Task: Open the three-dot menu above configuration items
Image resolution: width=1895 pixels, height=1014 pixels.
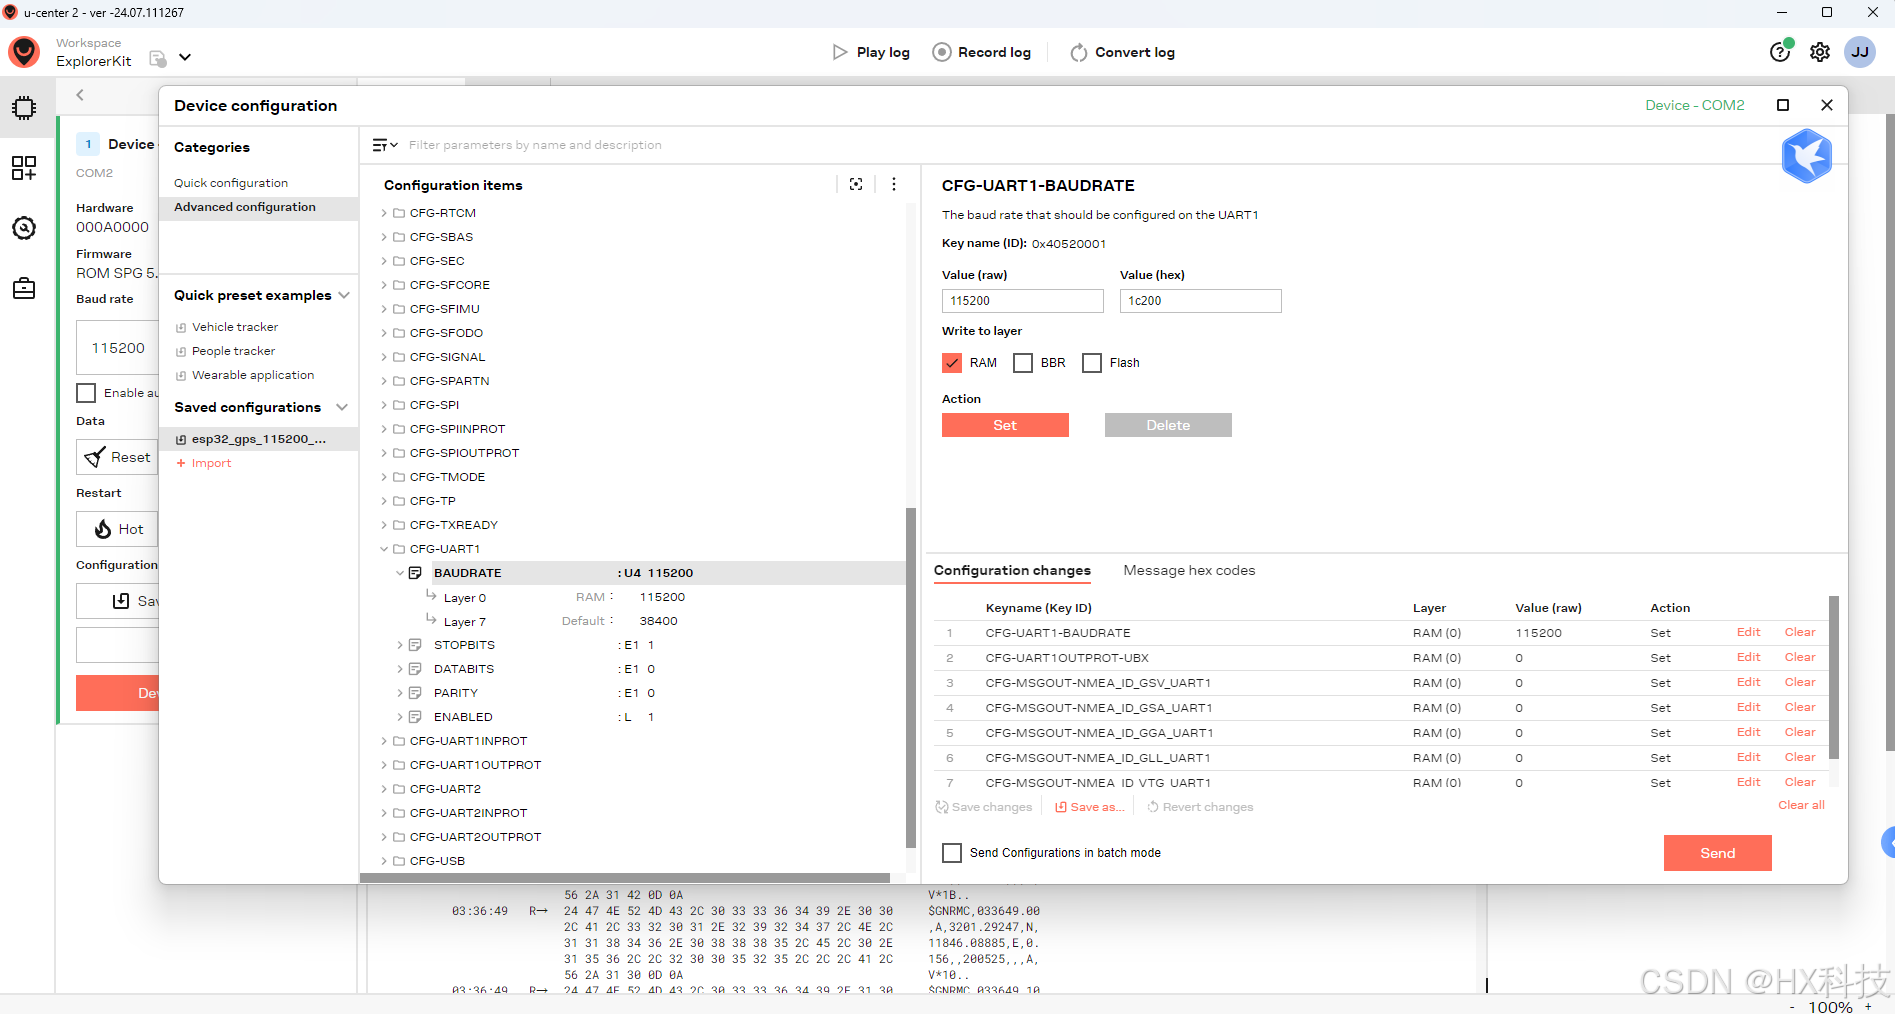Action: coord(894,184)
